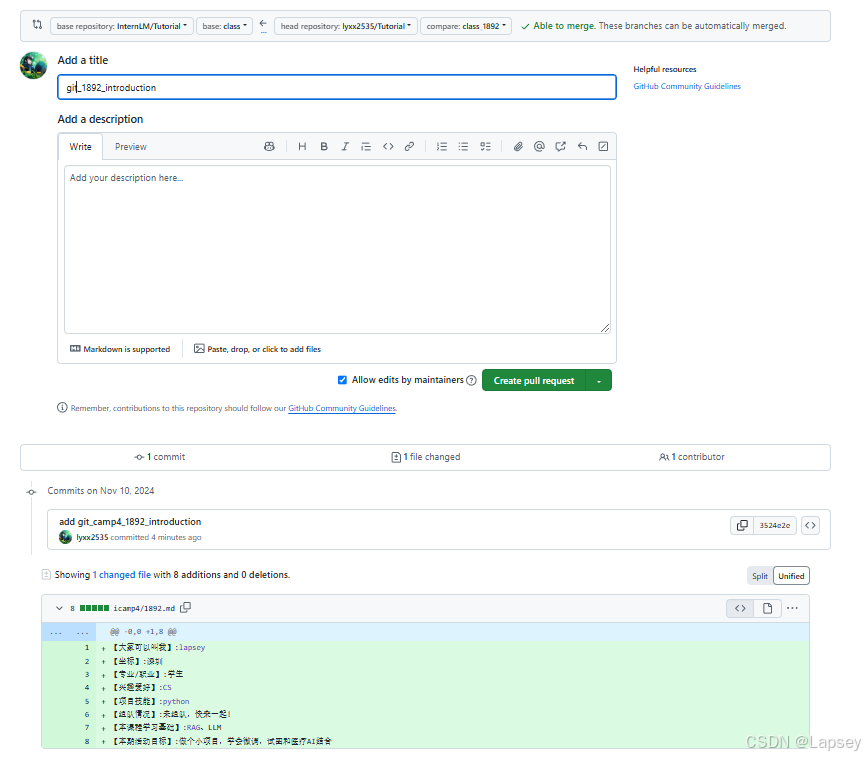This screenshot has width=865, height=757.
Task: Toggle Allow edits by maintainers checkbox
Action: point(342,380)
